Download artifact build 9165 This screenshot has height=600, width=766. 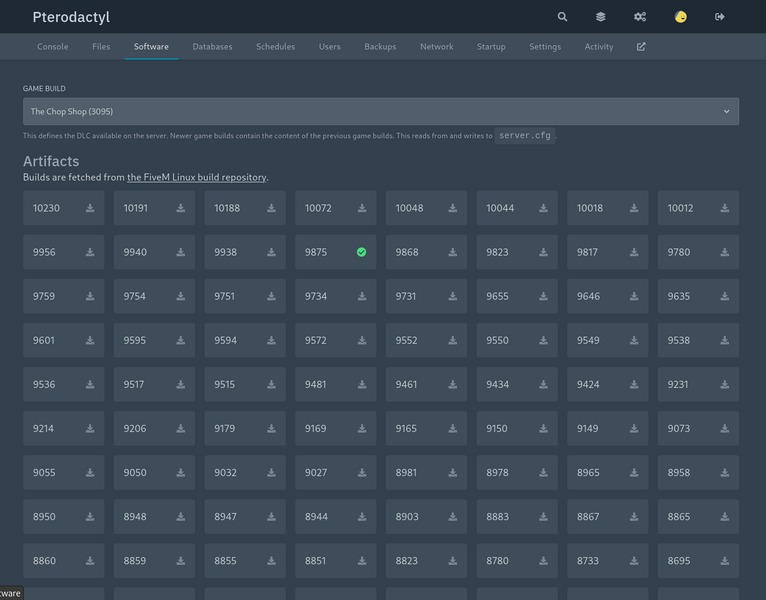453,429
